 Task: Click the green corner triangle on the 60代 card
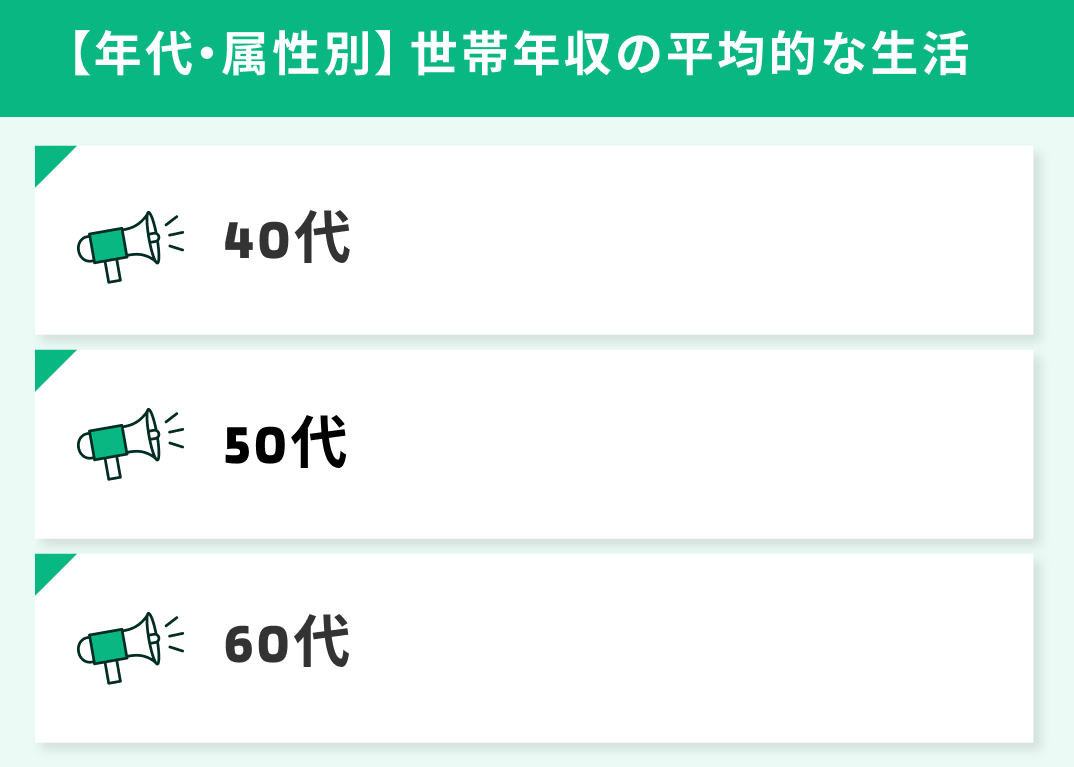coord(48,567)
